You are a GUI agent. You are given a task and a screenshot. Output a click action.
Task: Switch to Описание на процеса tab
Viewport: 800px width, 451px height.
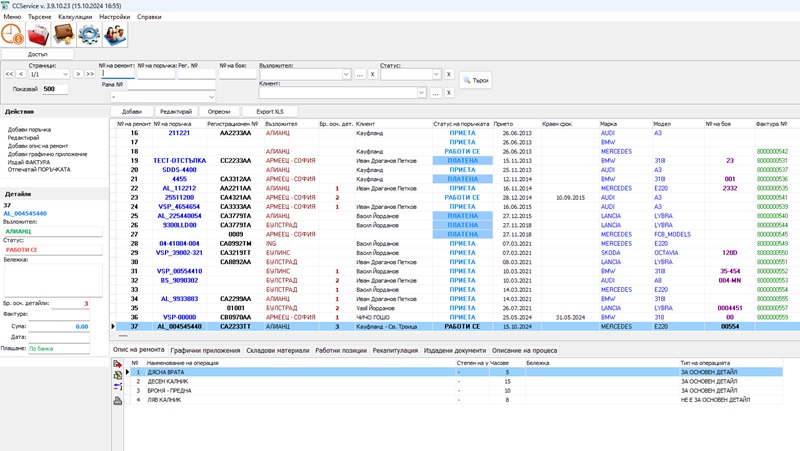(x=524, y=350)
